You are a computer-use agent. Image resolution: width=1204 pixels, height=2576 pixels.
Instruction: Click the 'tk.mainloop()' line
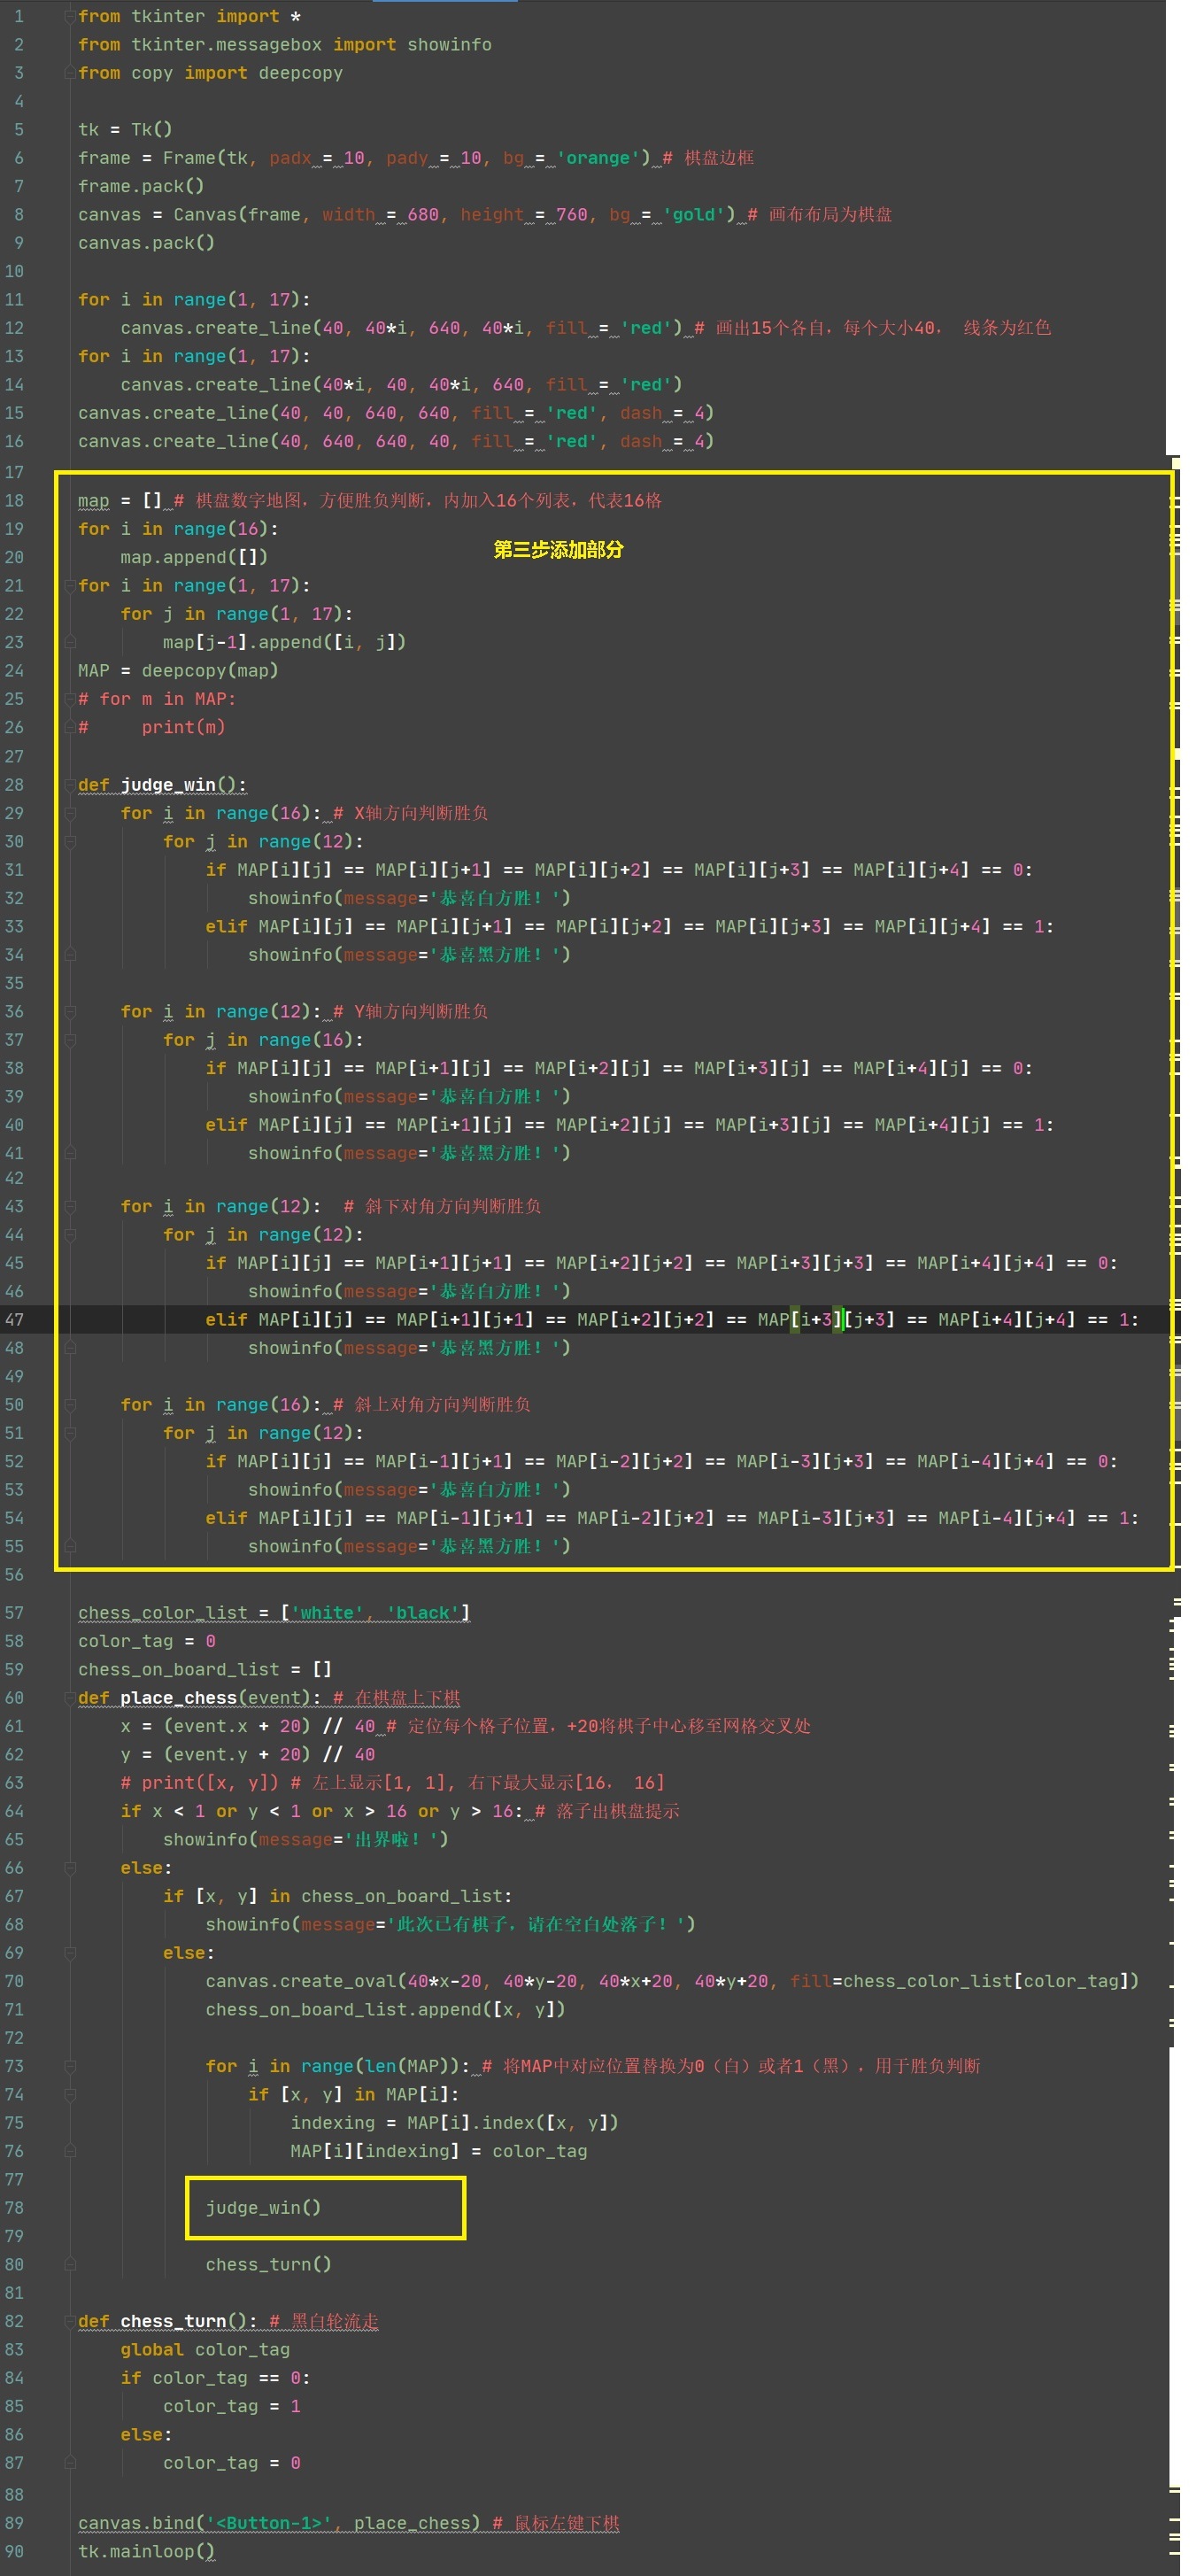(x=146, y=2551)
